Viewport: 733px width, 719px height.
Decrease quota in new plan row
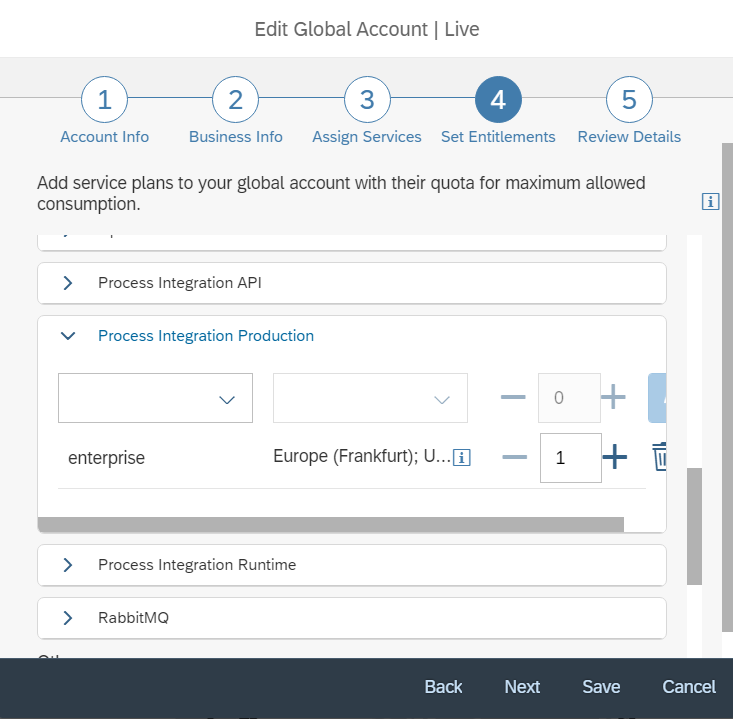[513, 397]
